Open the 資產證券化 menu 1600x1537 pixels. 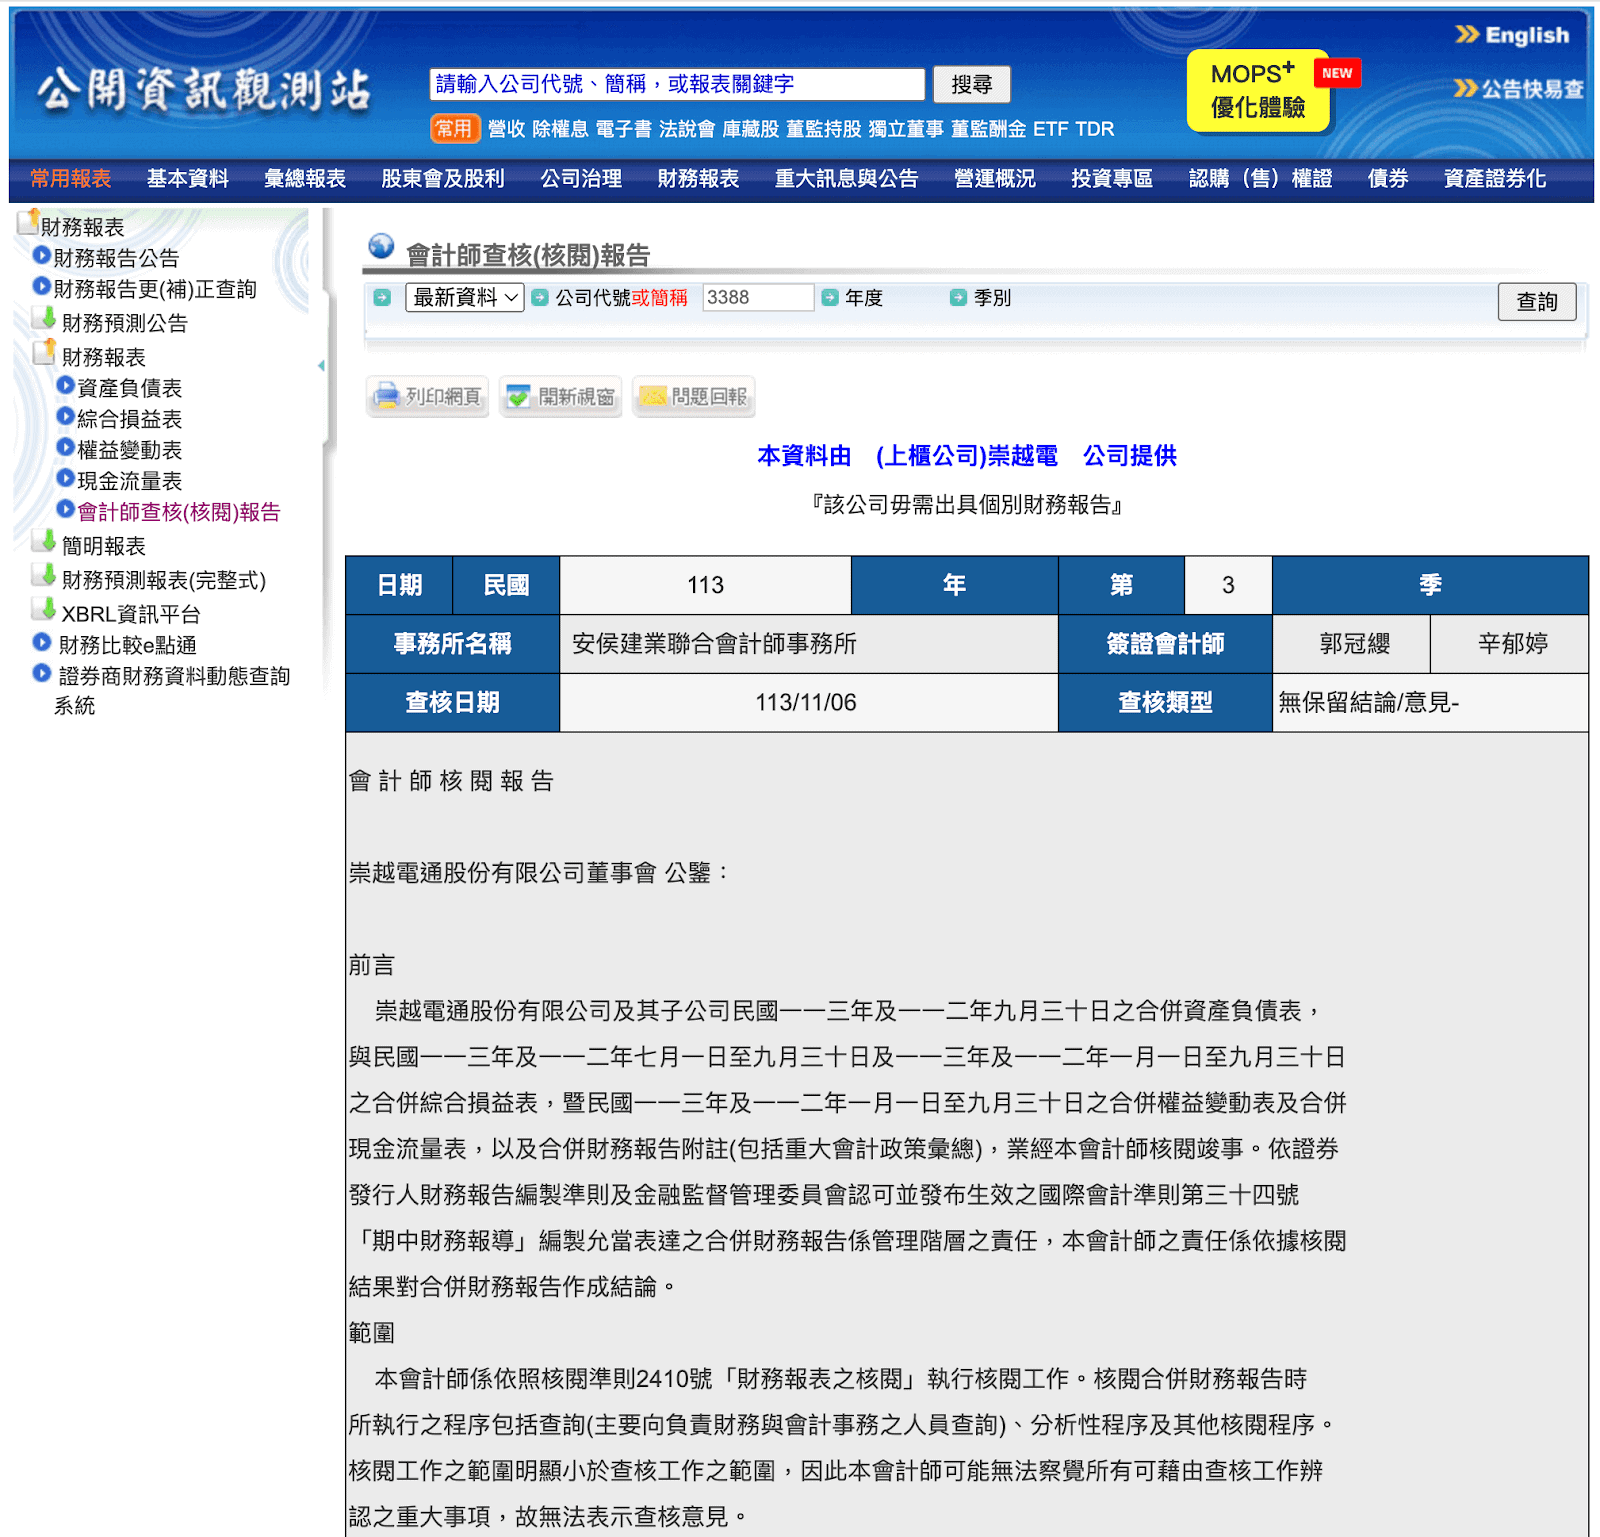(x=1495, y=179)
